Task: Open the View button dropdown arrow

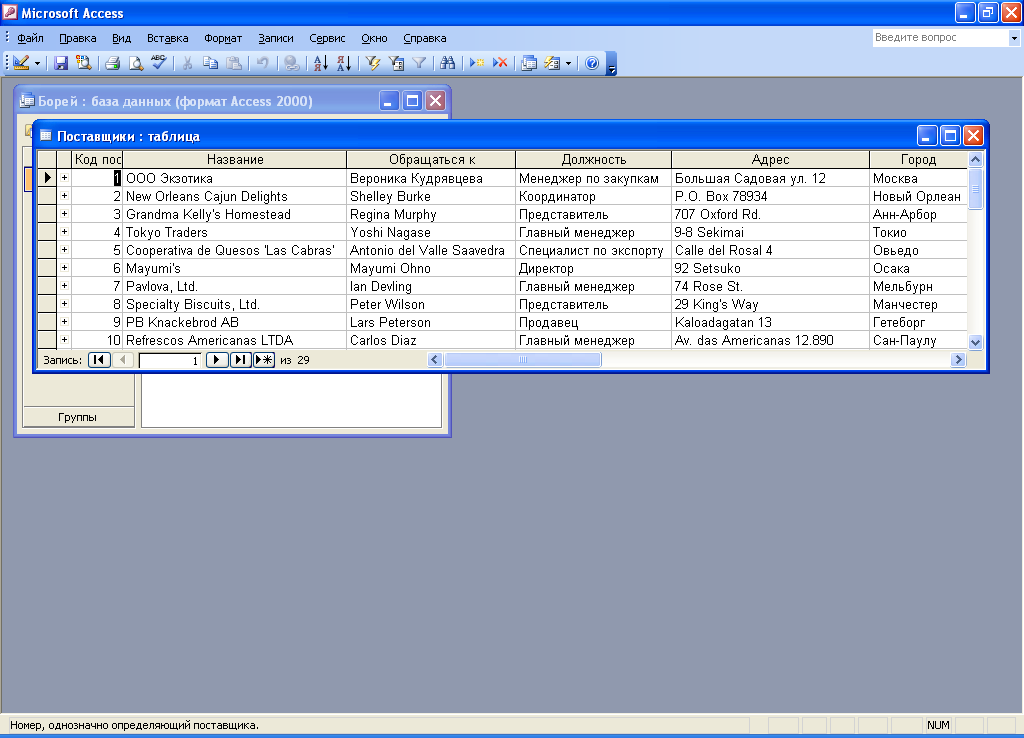Action: pos(37,63)
